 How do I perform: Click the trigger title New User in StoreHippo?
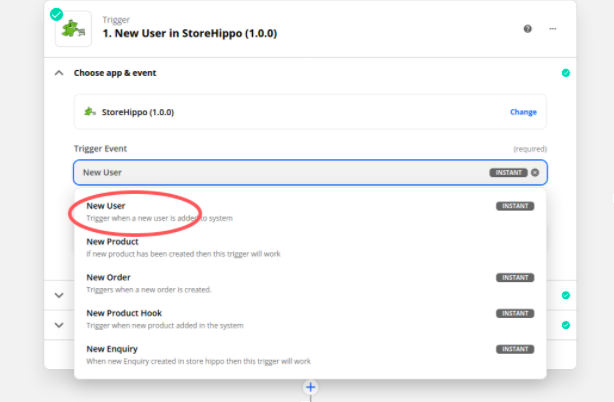click(190, 34)
